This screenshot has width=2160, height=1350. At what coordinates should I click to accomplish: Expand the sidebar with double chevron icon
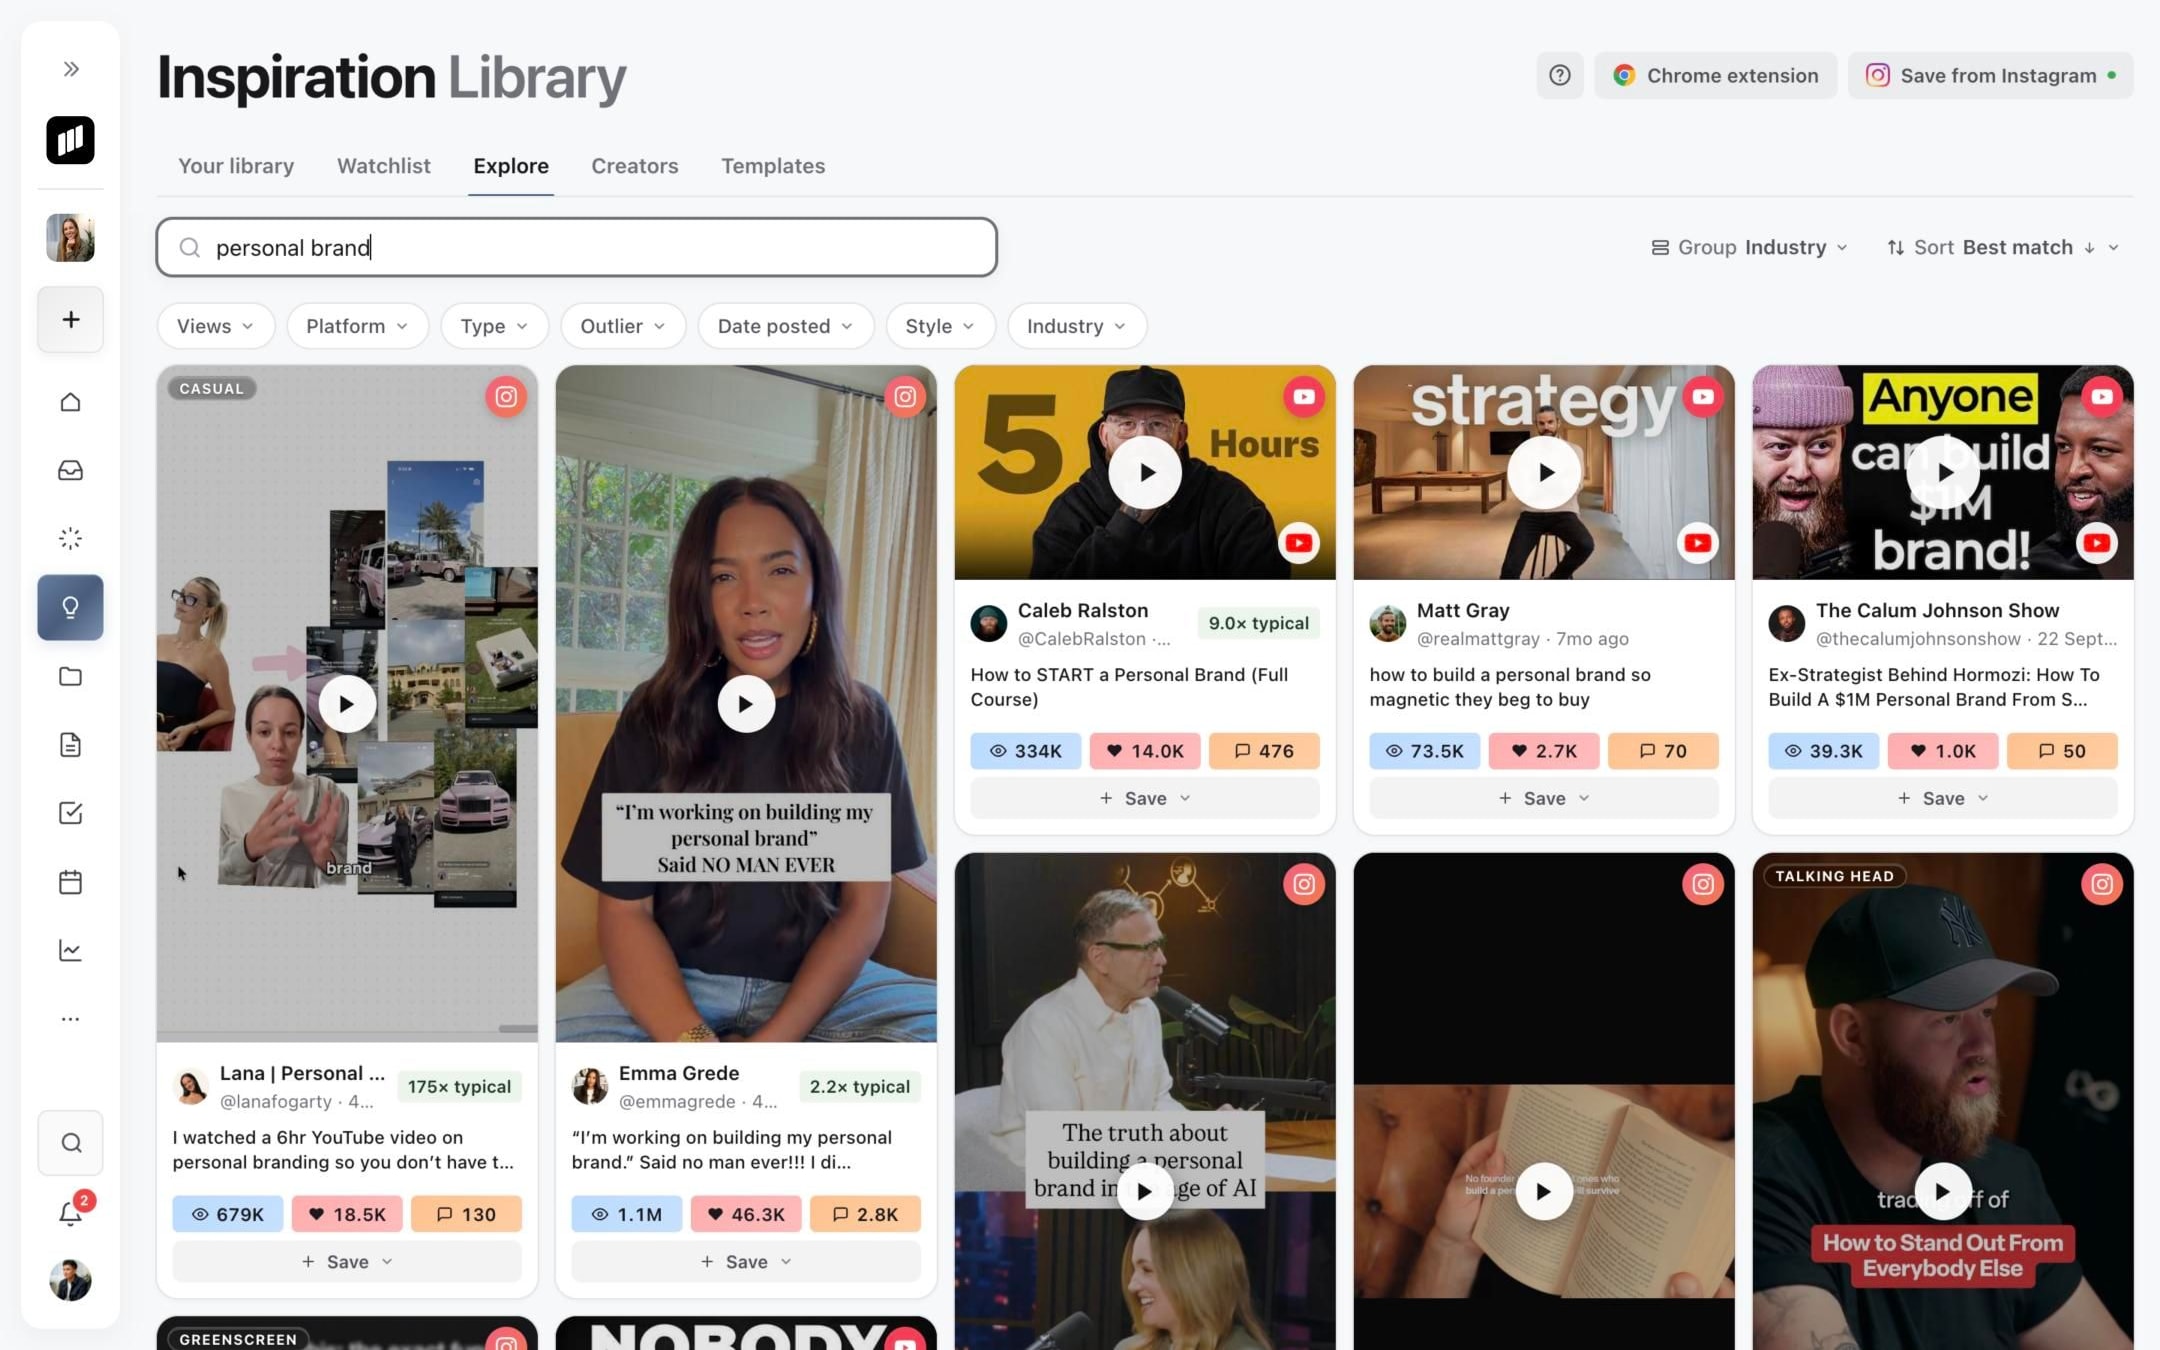click(x=70, y=69)
